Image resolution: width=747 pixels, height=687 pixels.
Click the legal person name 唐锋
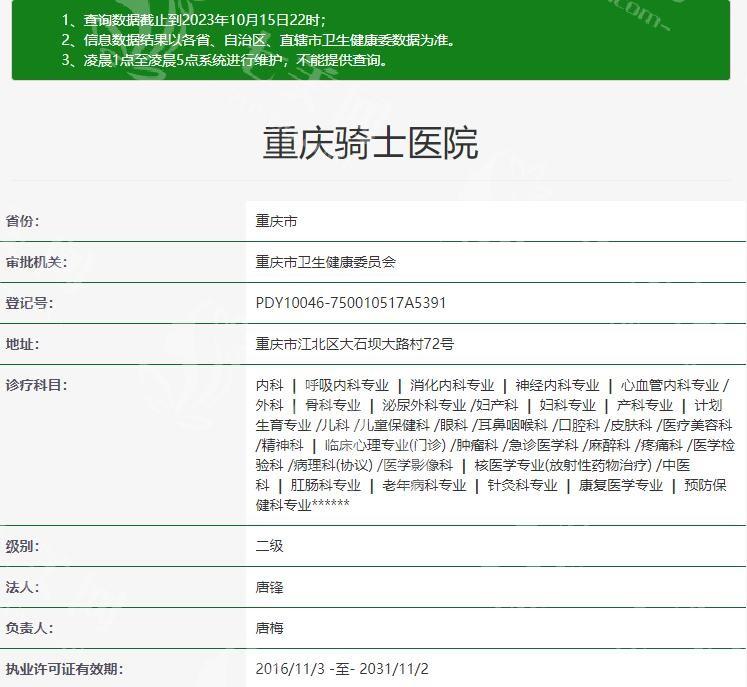270,587
